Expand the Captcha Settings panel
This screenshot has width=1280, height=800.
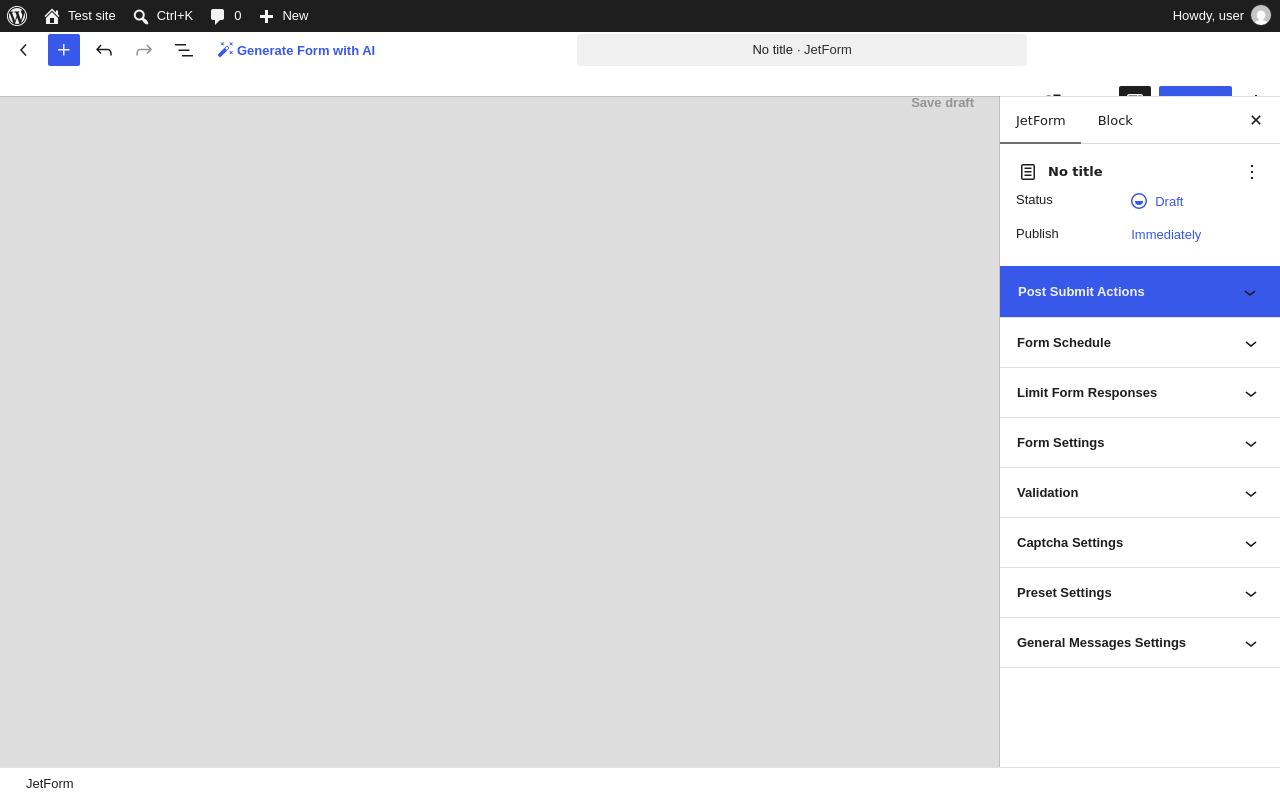[x=1140, y=543]
